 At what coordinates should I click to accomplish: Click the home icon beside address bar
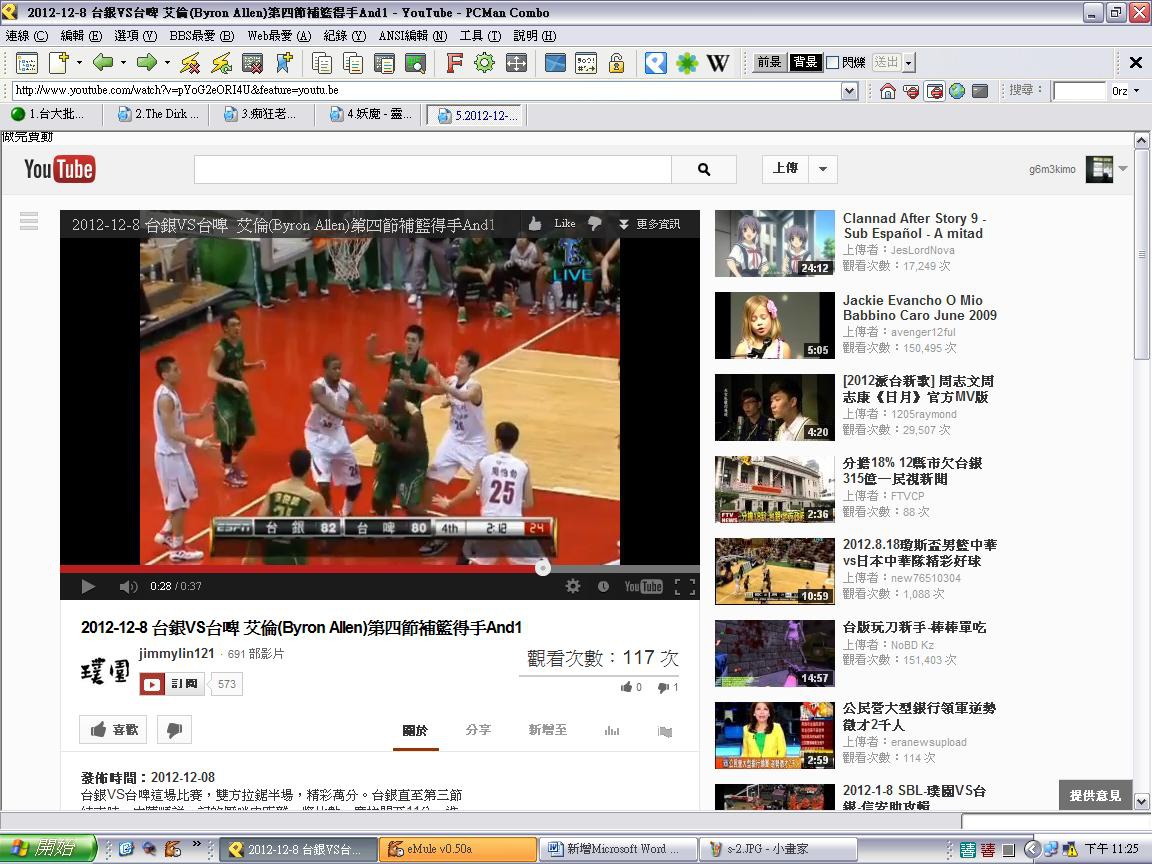point(887,91)
